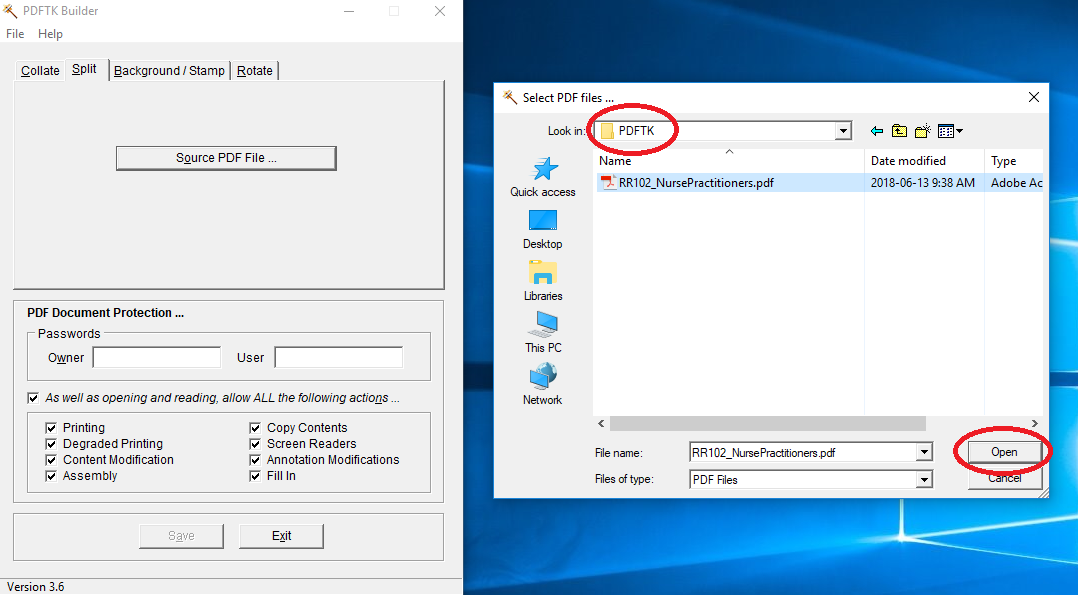Expand the Look in folder dropdown
Image resolution: width=1078 pixels, height=595 pixels.
click(x=843, y=131)
